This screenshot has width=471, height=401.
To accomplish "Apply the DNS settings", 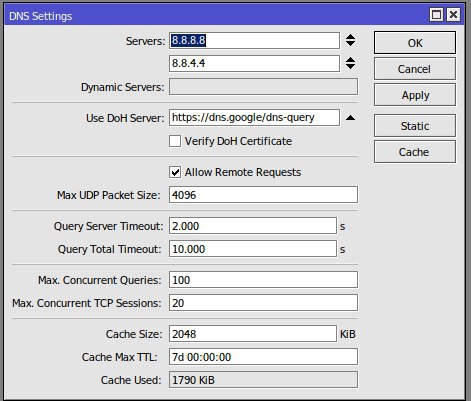I will coord(415,95).
